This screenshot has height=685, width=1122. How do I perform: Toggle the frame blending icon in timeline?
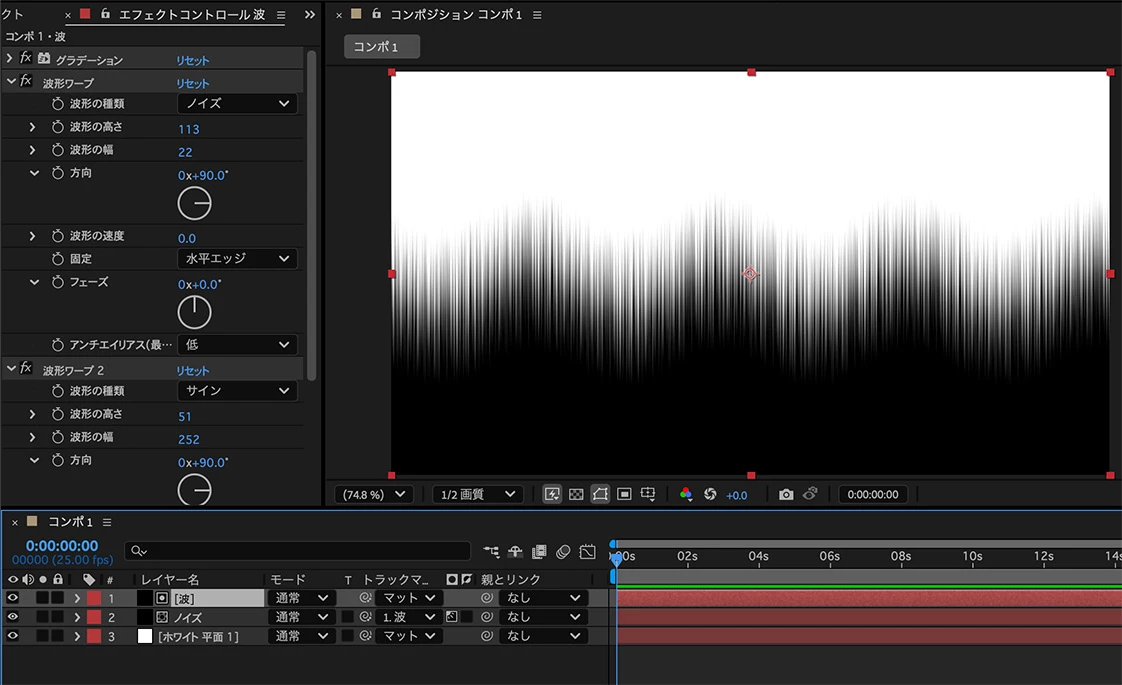click(539, 551)
